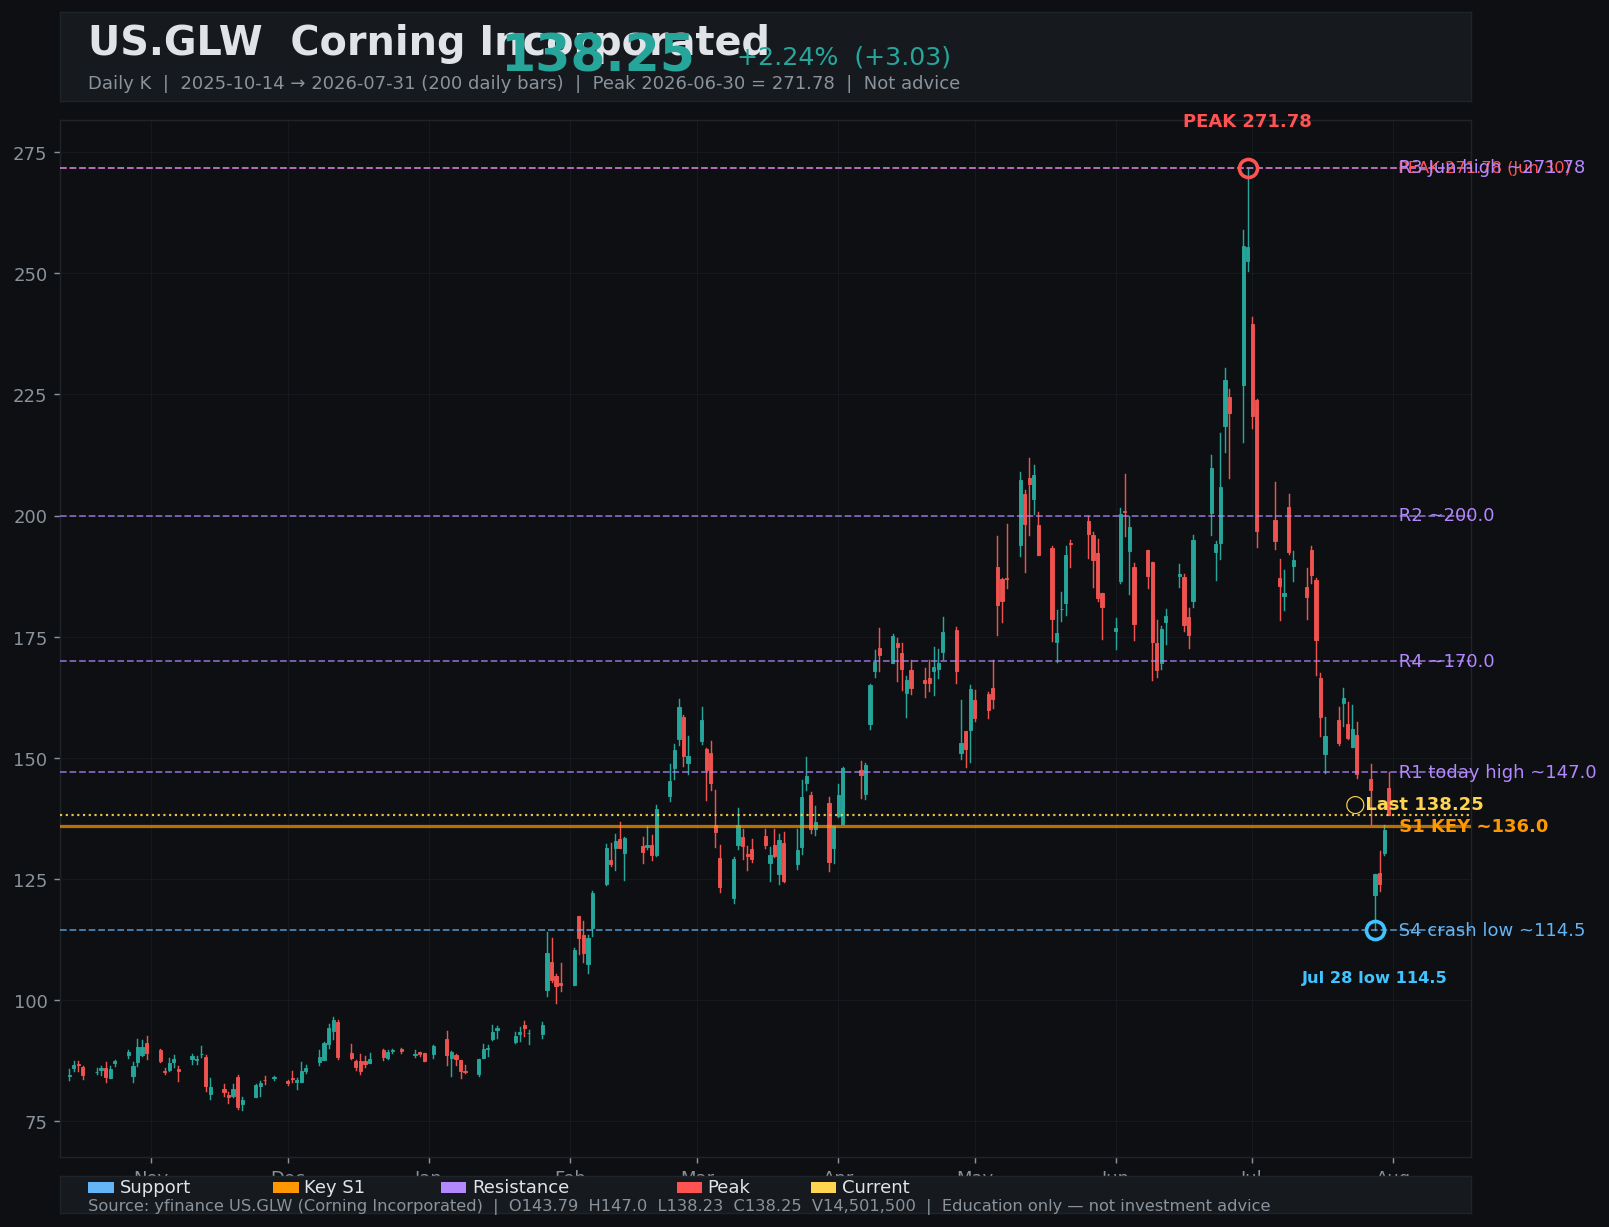Click the 'R1 today high ~147.0' label
This screenshot has height=1227, width=1609.
(1497, 772)
